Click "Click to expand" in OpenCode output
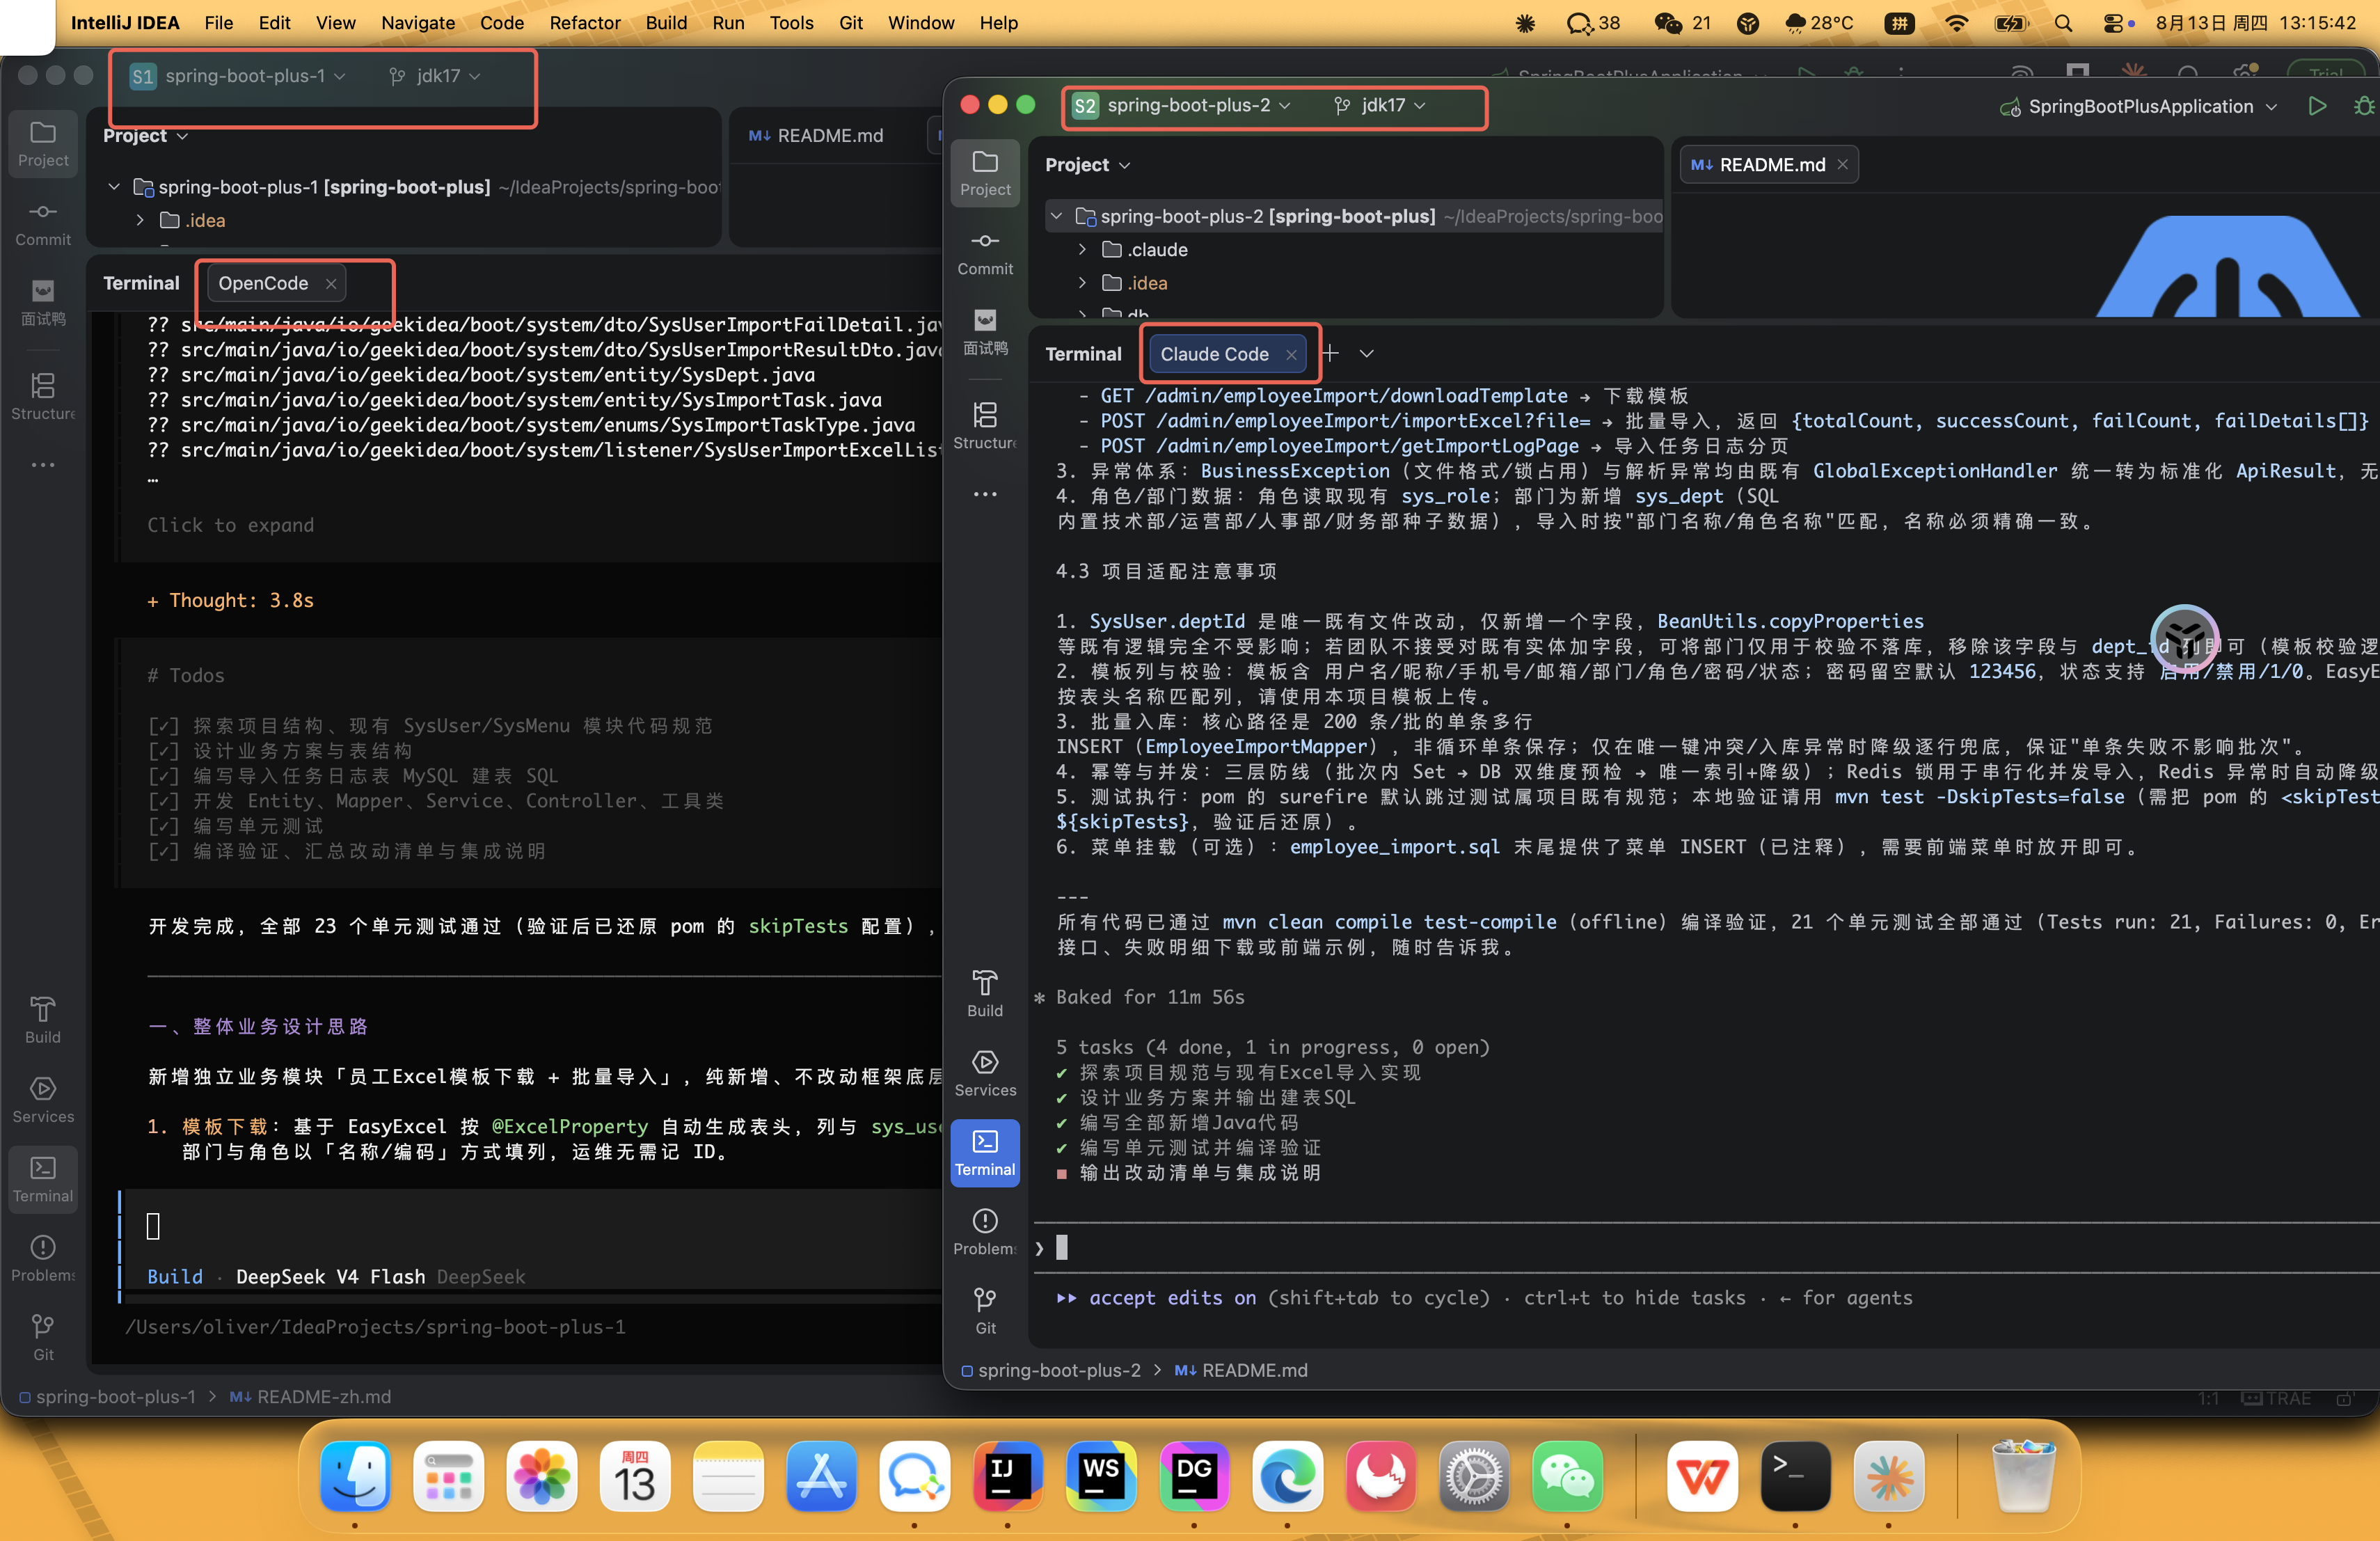2380x1541 pixels. click(x=230, y=525)
